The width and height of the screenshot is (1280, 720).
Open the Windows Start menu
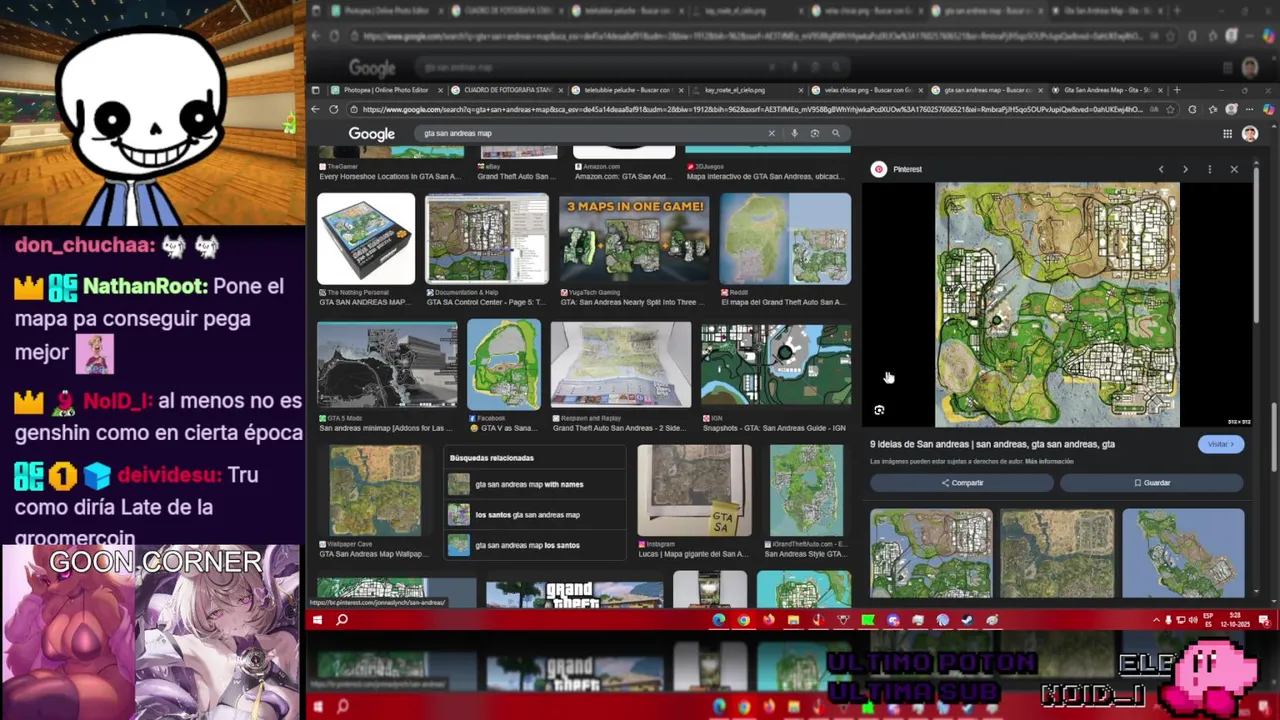(317, 620)
